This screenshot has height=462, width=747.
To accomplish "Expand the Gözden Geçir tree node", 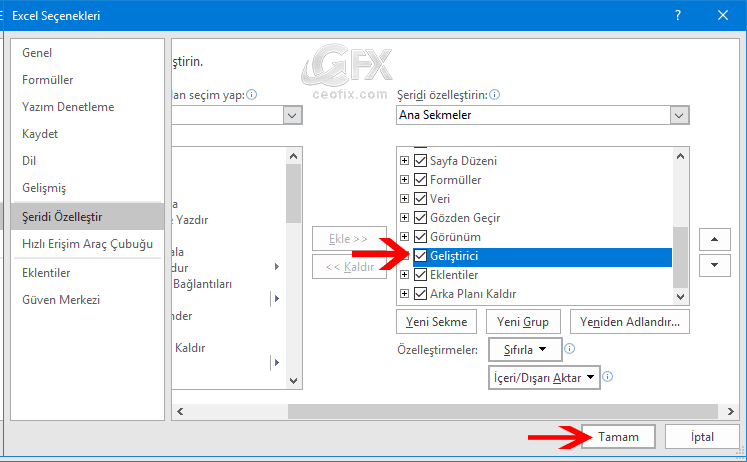I will point(404,218).
